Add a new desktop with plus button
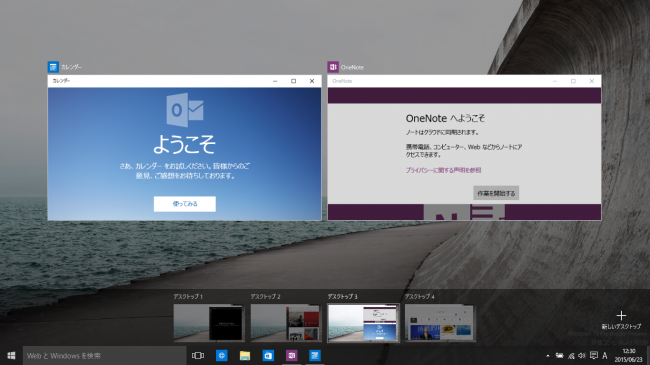Viewport: 650px width, 365px height. click(621, 319)
